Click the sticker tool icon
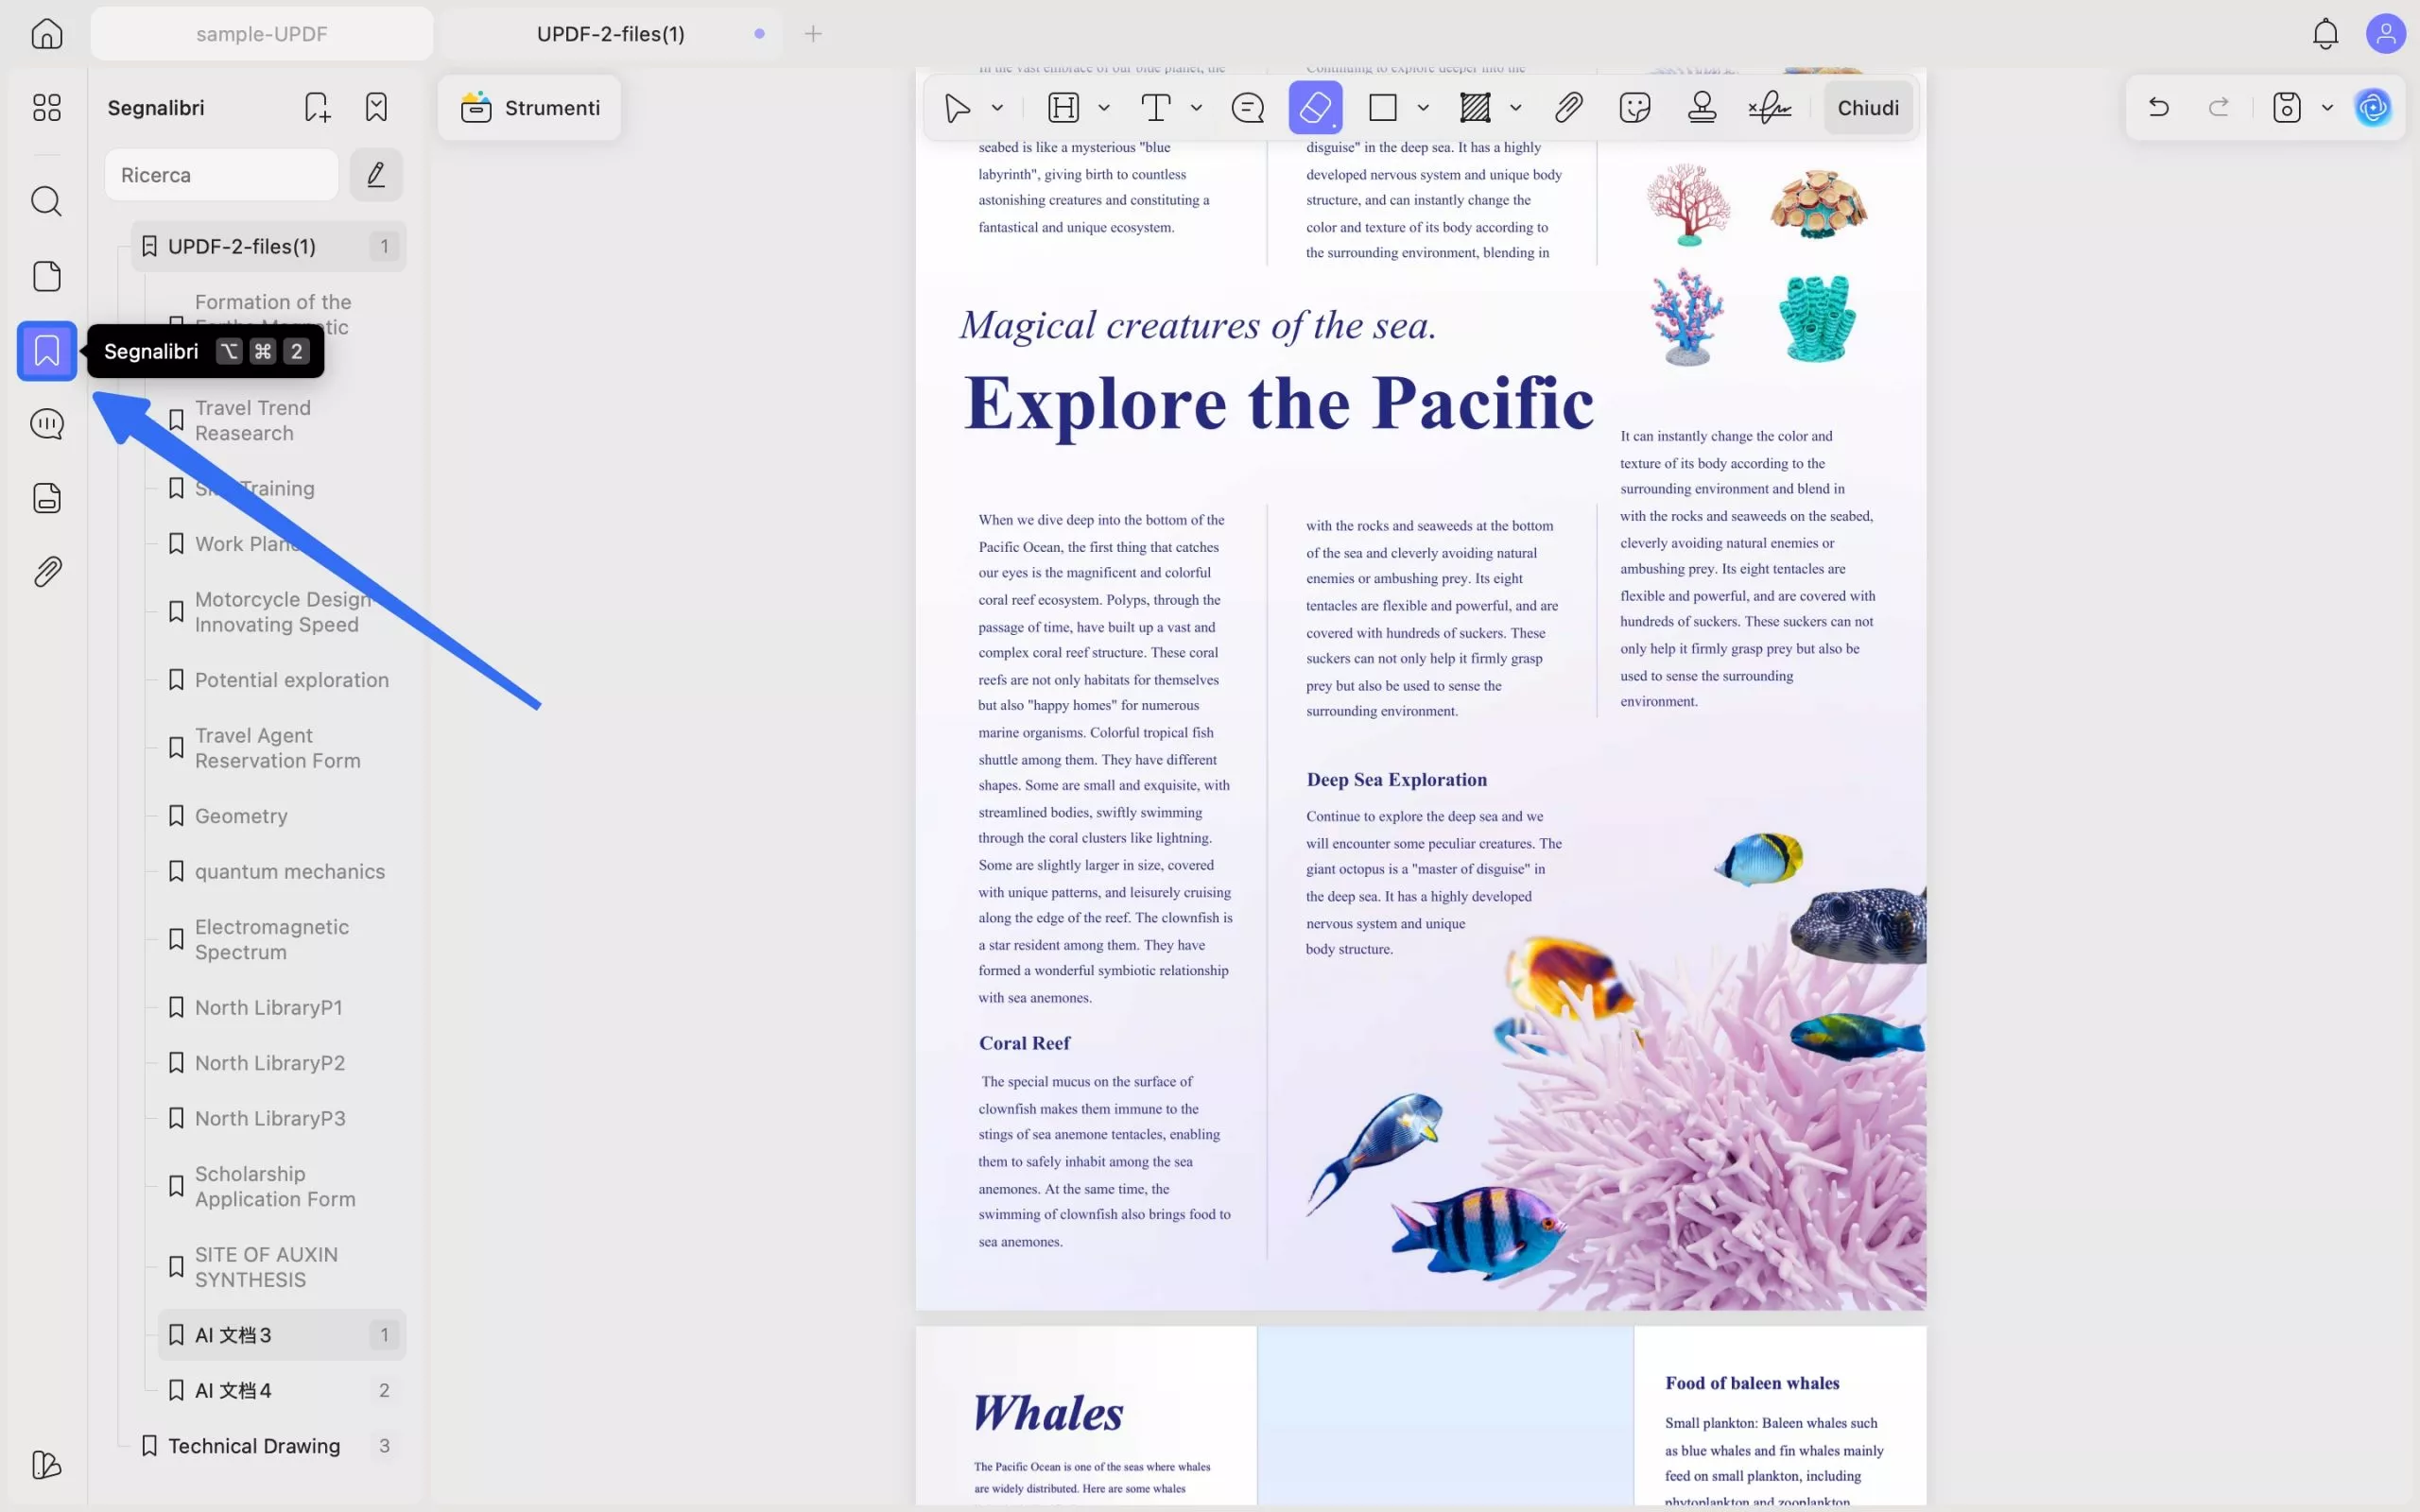2420x1512 pixels. (x=1634, y=107)
